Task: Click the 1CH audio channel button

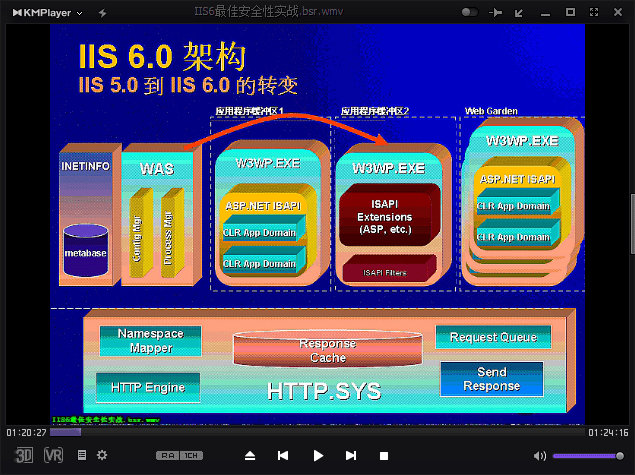Action: 191,456
